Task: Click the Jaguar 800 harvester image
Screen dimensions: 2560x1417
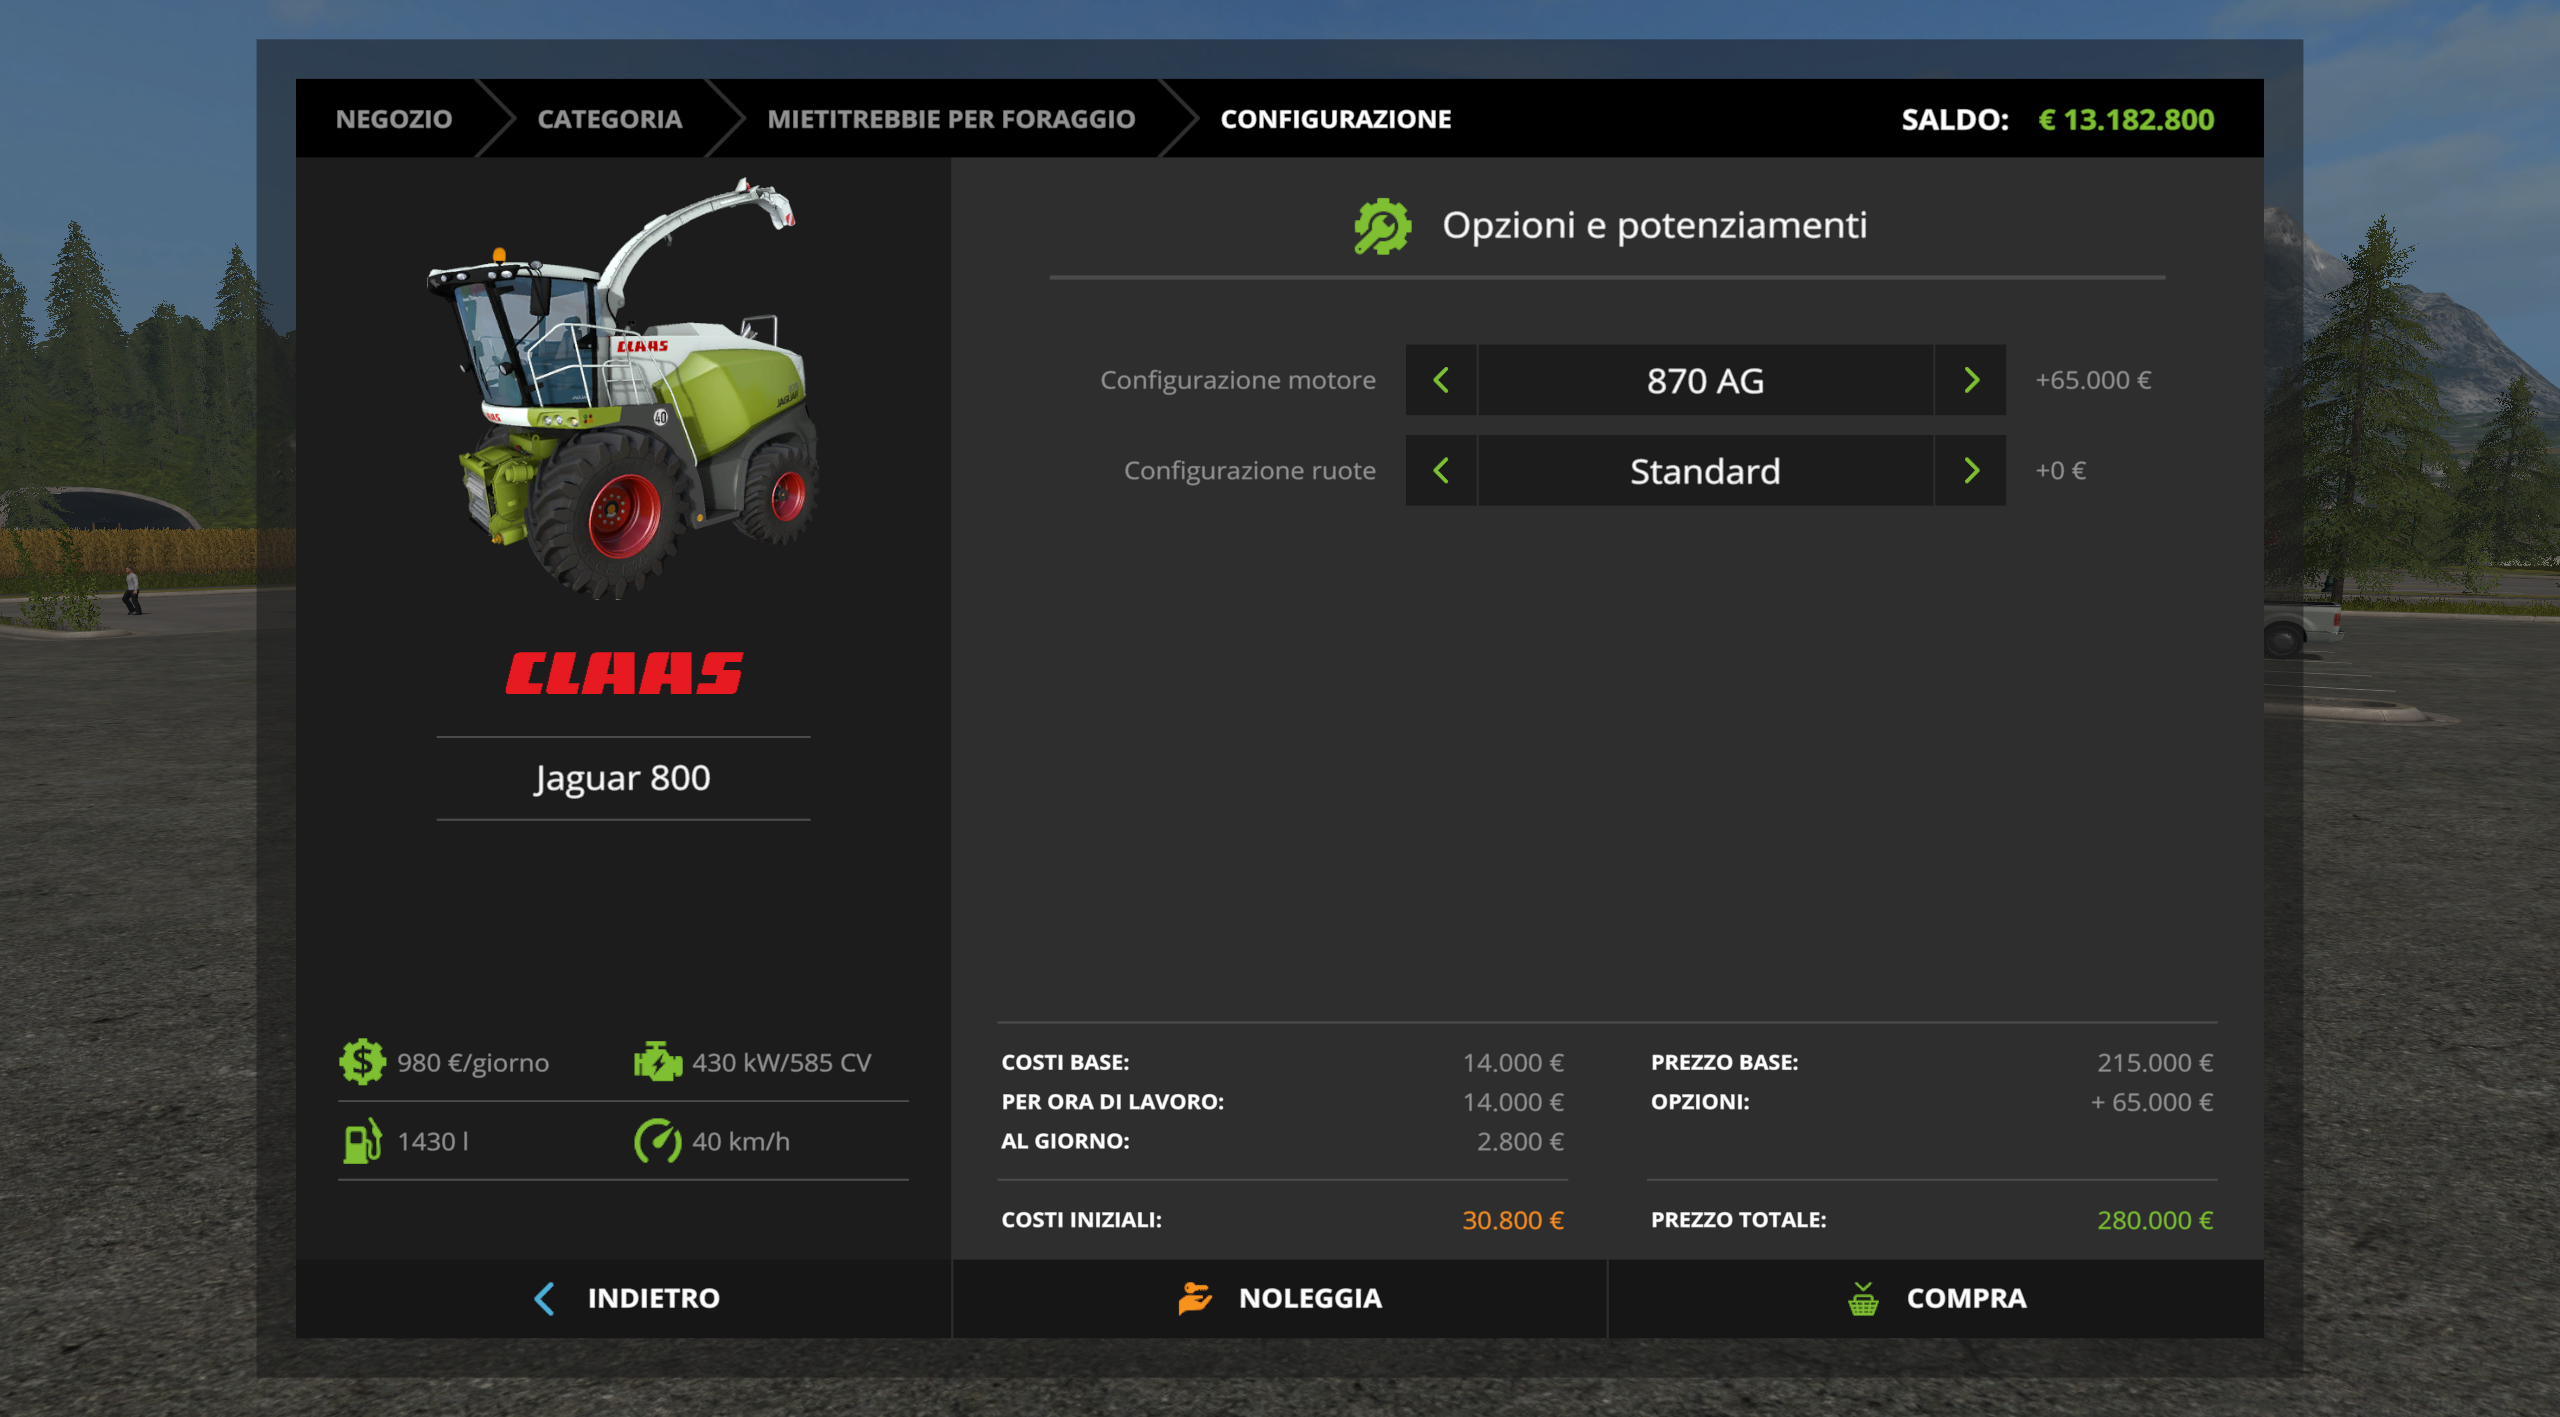Action: (x=622, y=388)
